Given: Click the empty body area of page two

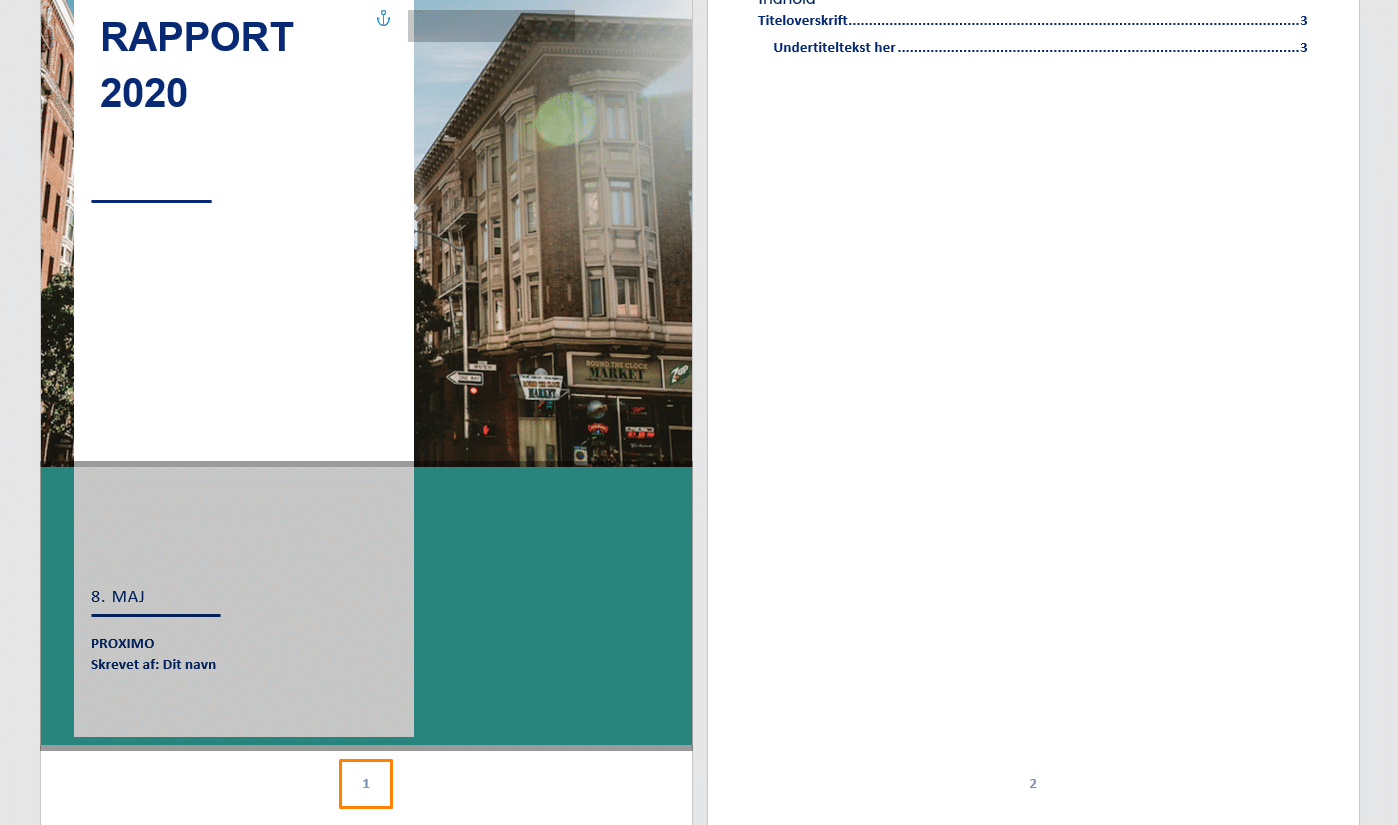Looking at the screenshot, I should tap(1033, 400).
